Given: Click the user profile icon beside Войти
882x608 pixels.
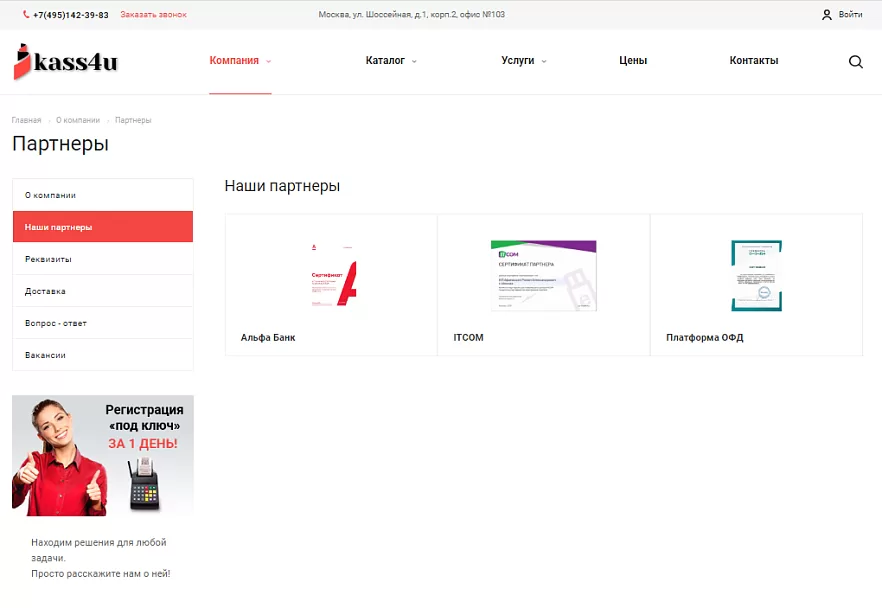Looking at the screenshot, I should point(826,15).
